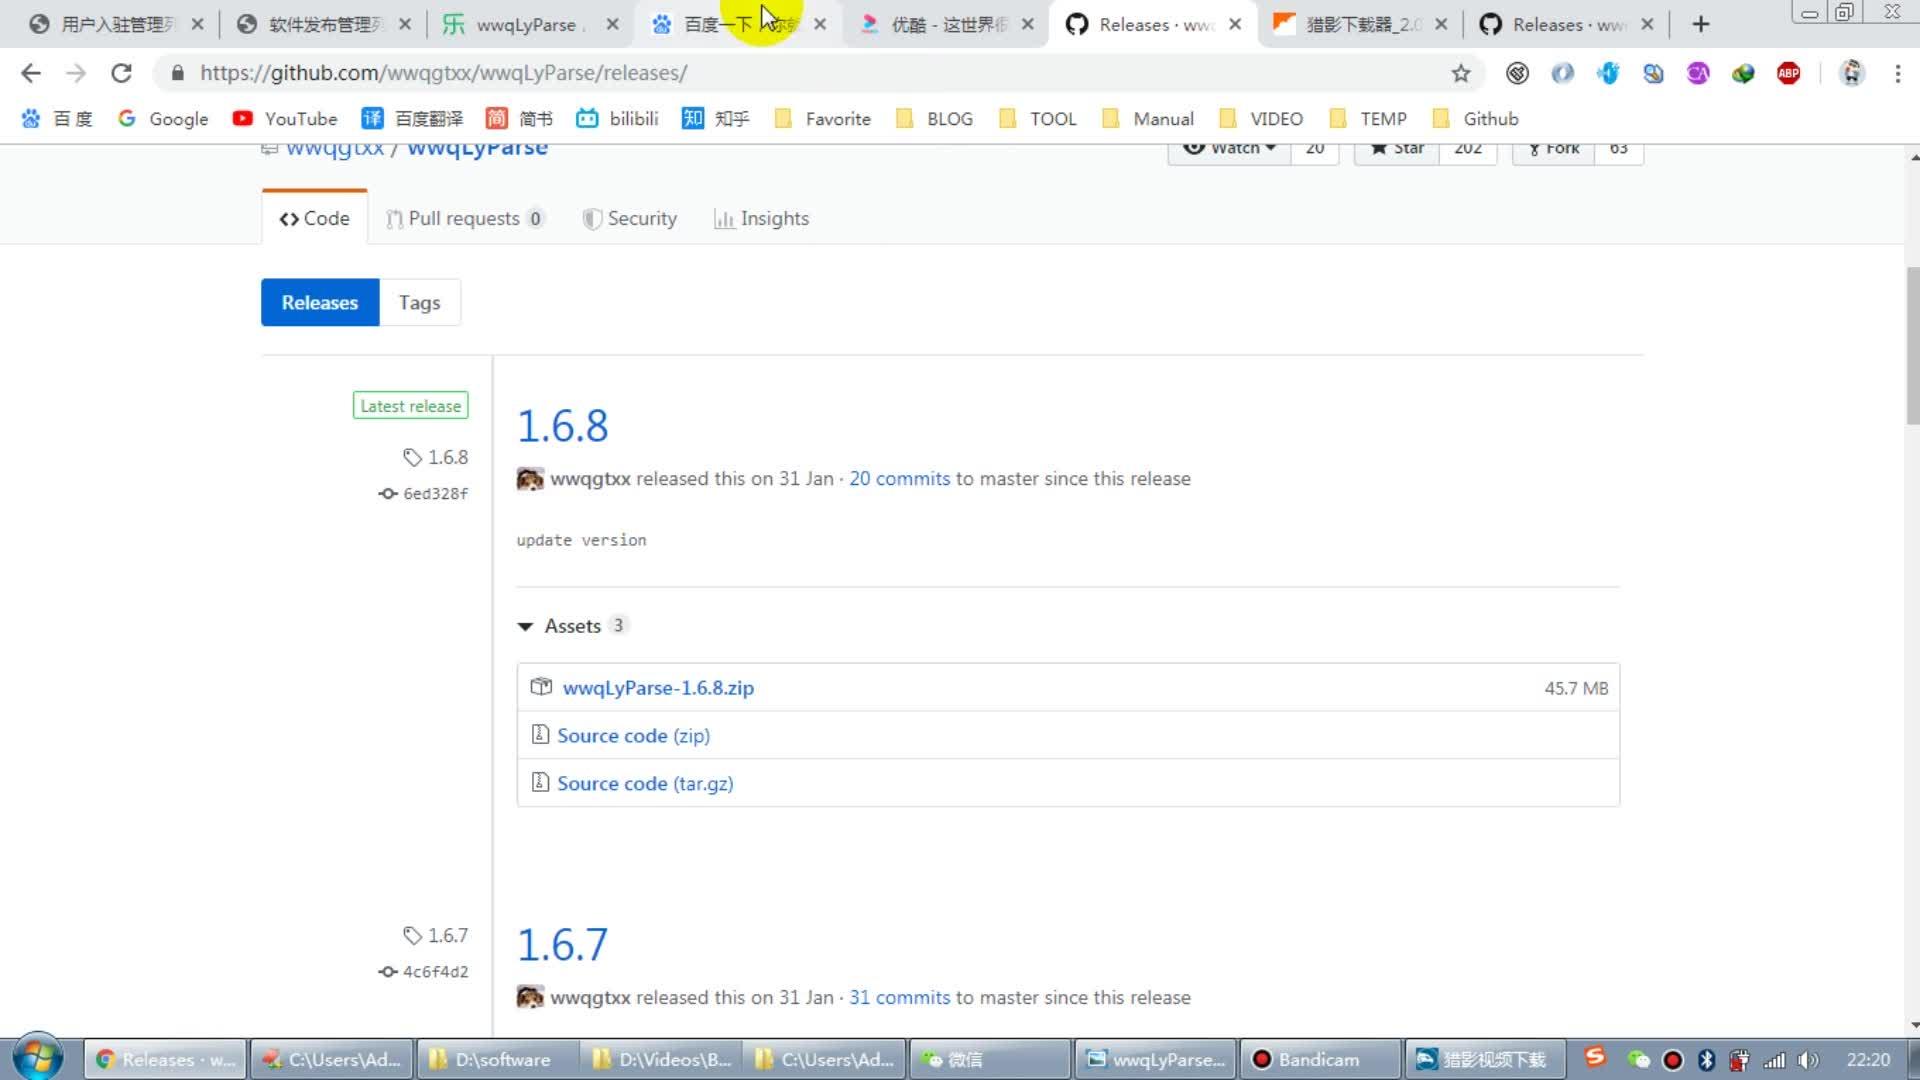Screen dimensions: 1920x1080
Task: Open a new browser tab
Action: coord(1701,24)
